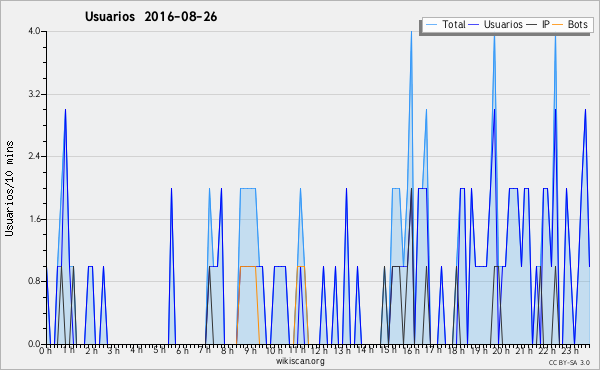Click the '21 h' x-axis label

click(524, 351)
